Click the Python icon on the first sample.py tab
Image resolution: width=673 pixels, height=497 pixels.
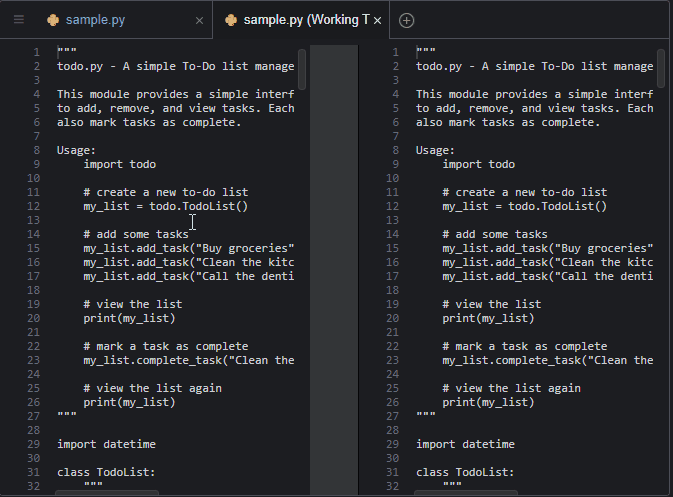53,20
